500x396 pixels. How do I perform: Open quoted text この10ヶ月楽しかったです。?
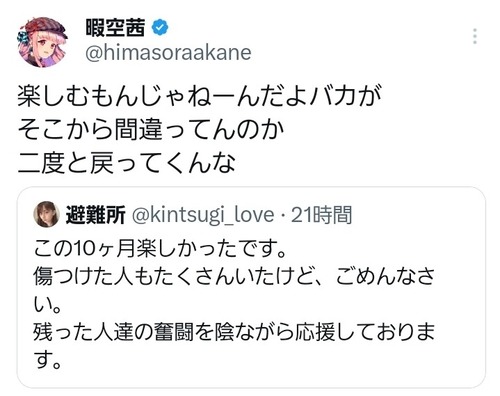pyautogui.click(x=160, y=249)
